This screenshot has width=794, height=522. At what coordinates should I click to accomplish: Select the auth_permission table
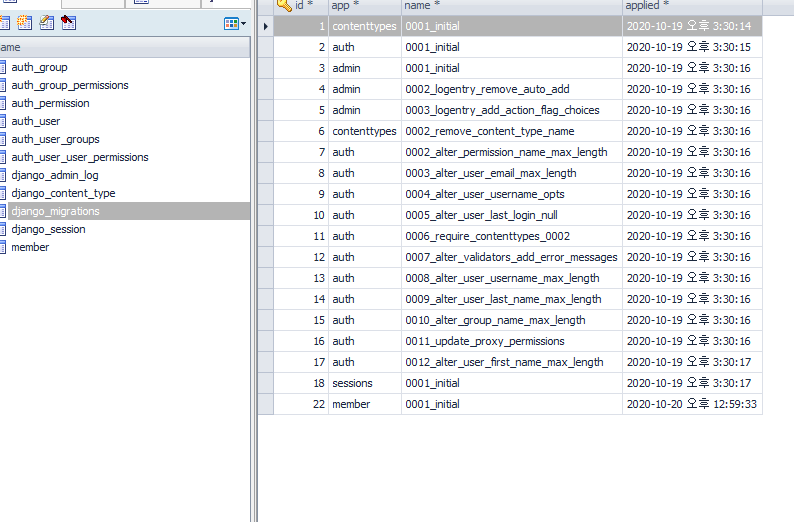[x=50, y=103]
